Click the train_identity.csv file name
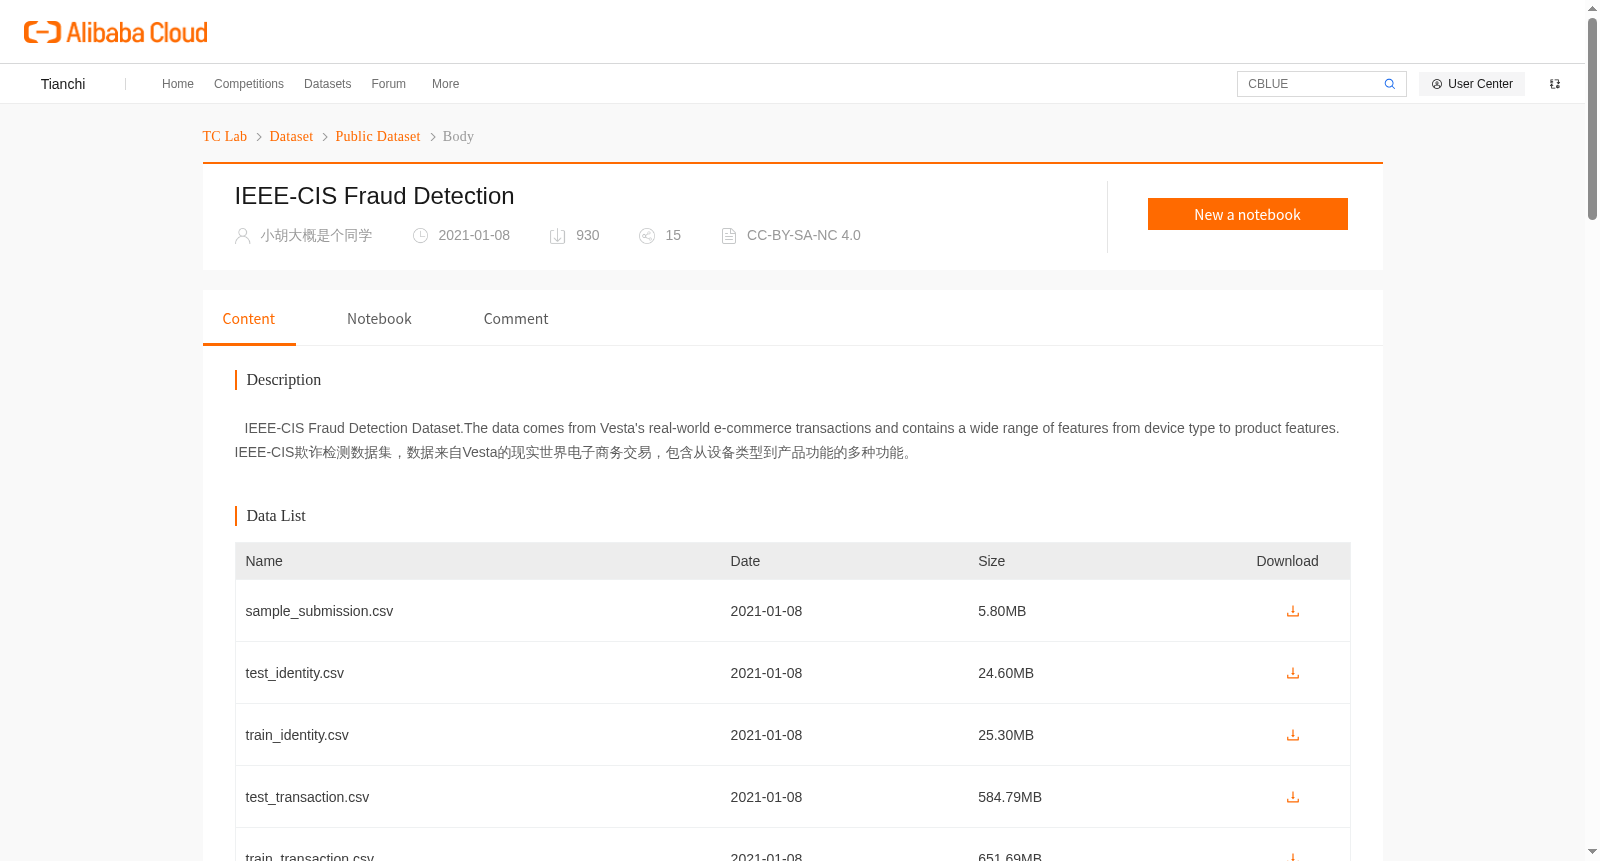This screenshot has height=861, width=1600. pyautogui.click(x=297, y=735)
